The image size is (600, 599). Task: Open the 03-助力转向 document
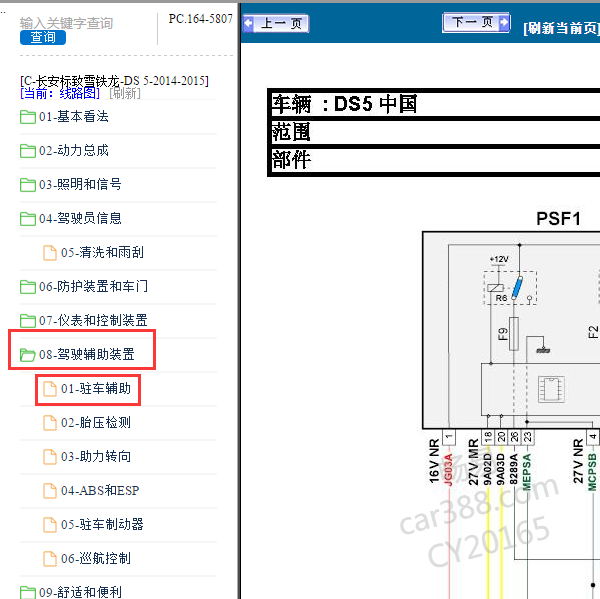point(96,457)
